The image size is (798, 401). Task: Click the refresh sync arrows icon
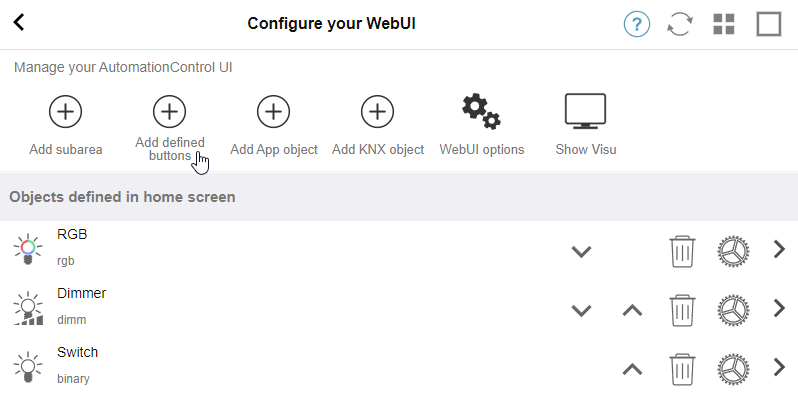[x=680, y=24]
